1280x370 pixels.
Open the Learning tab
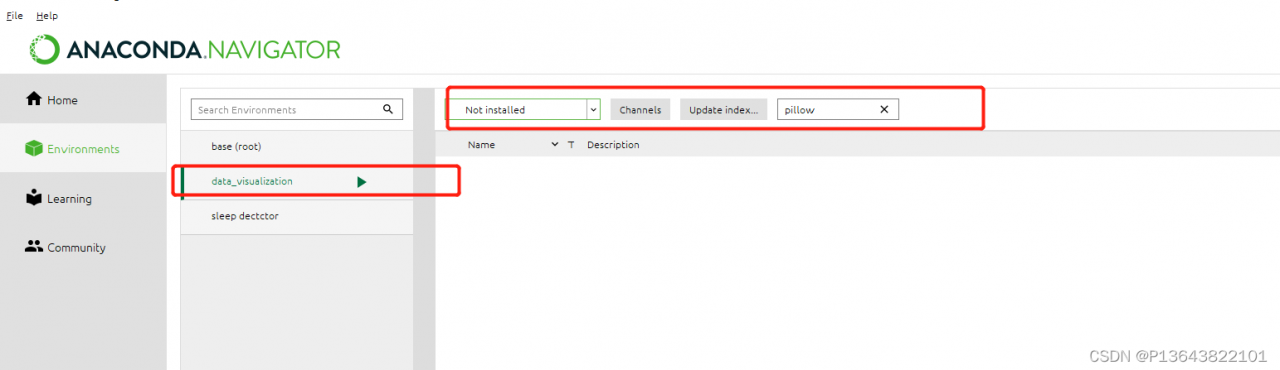(83, 198)
